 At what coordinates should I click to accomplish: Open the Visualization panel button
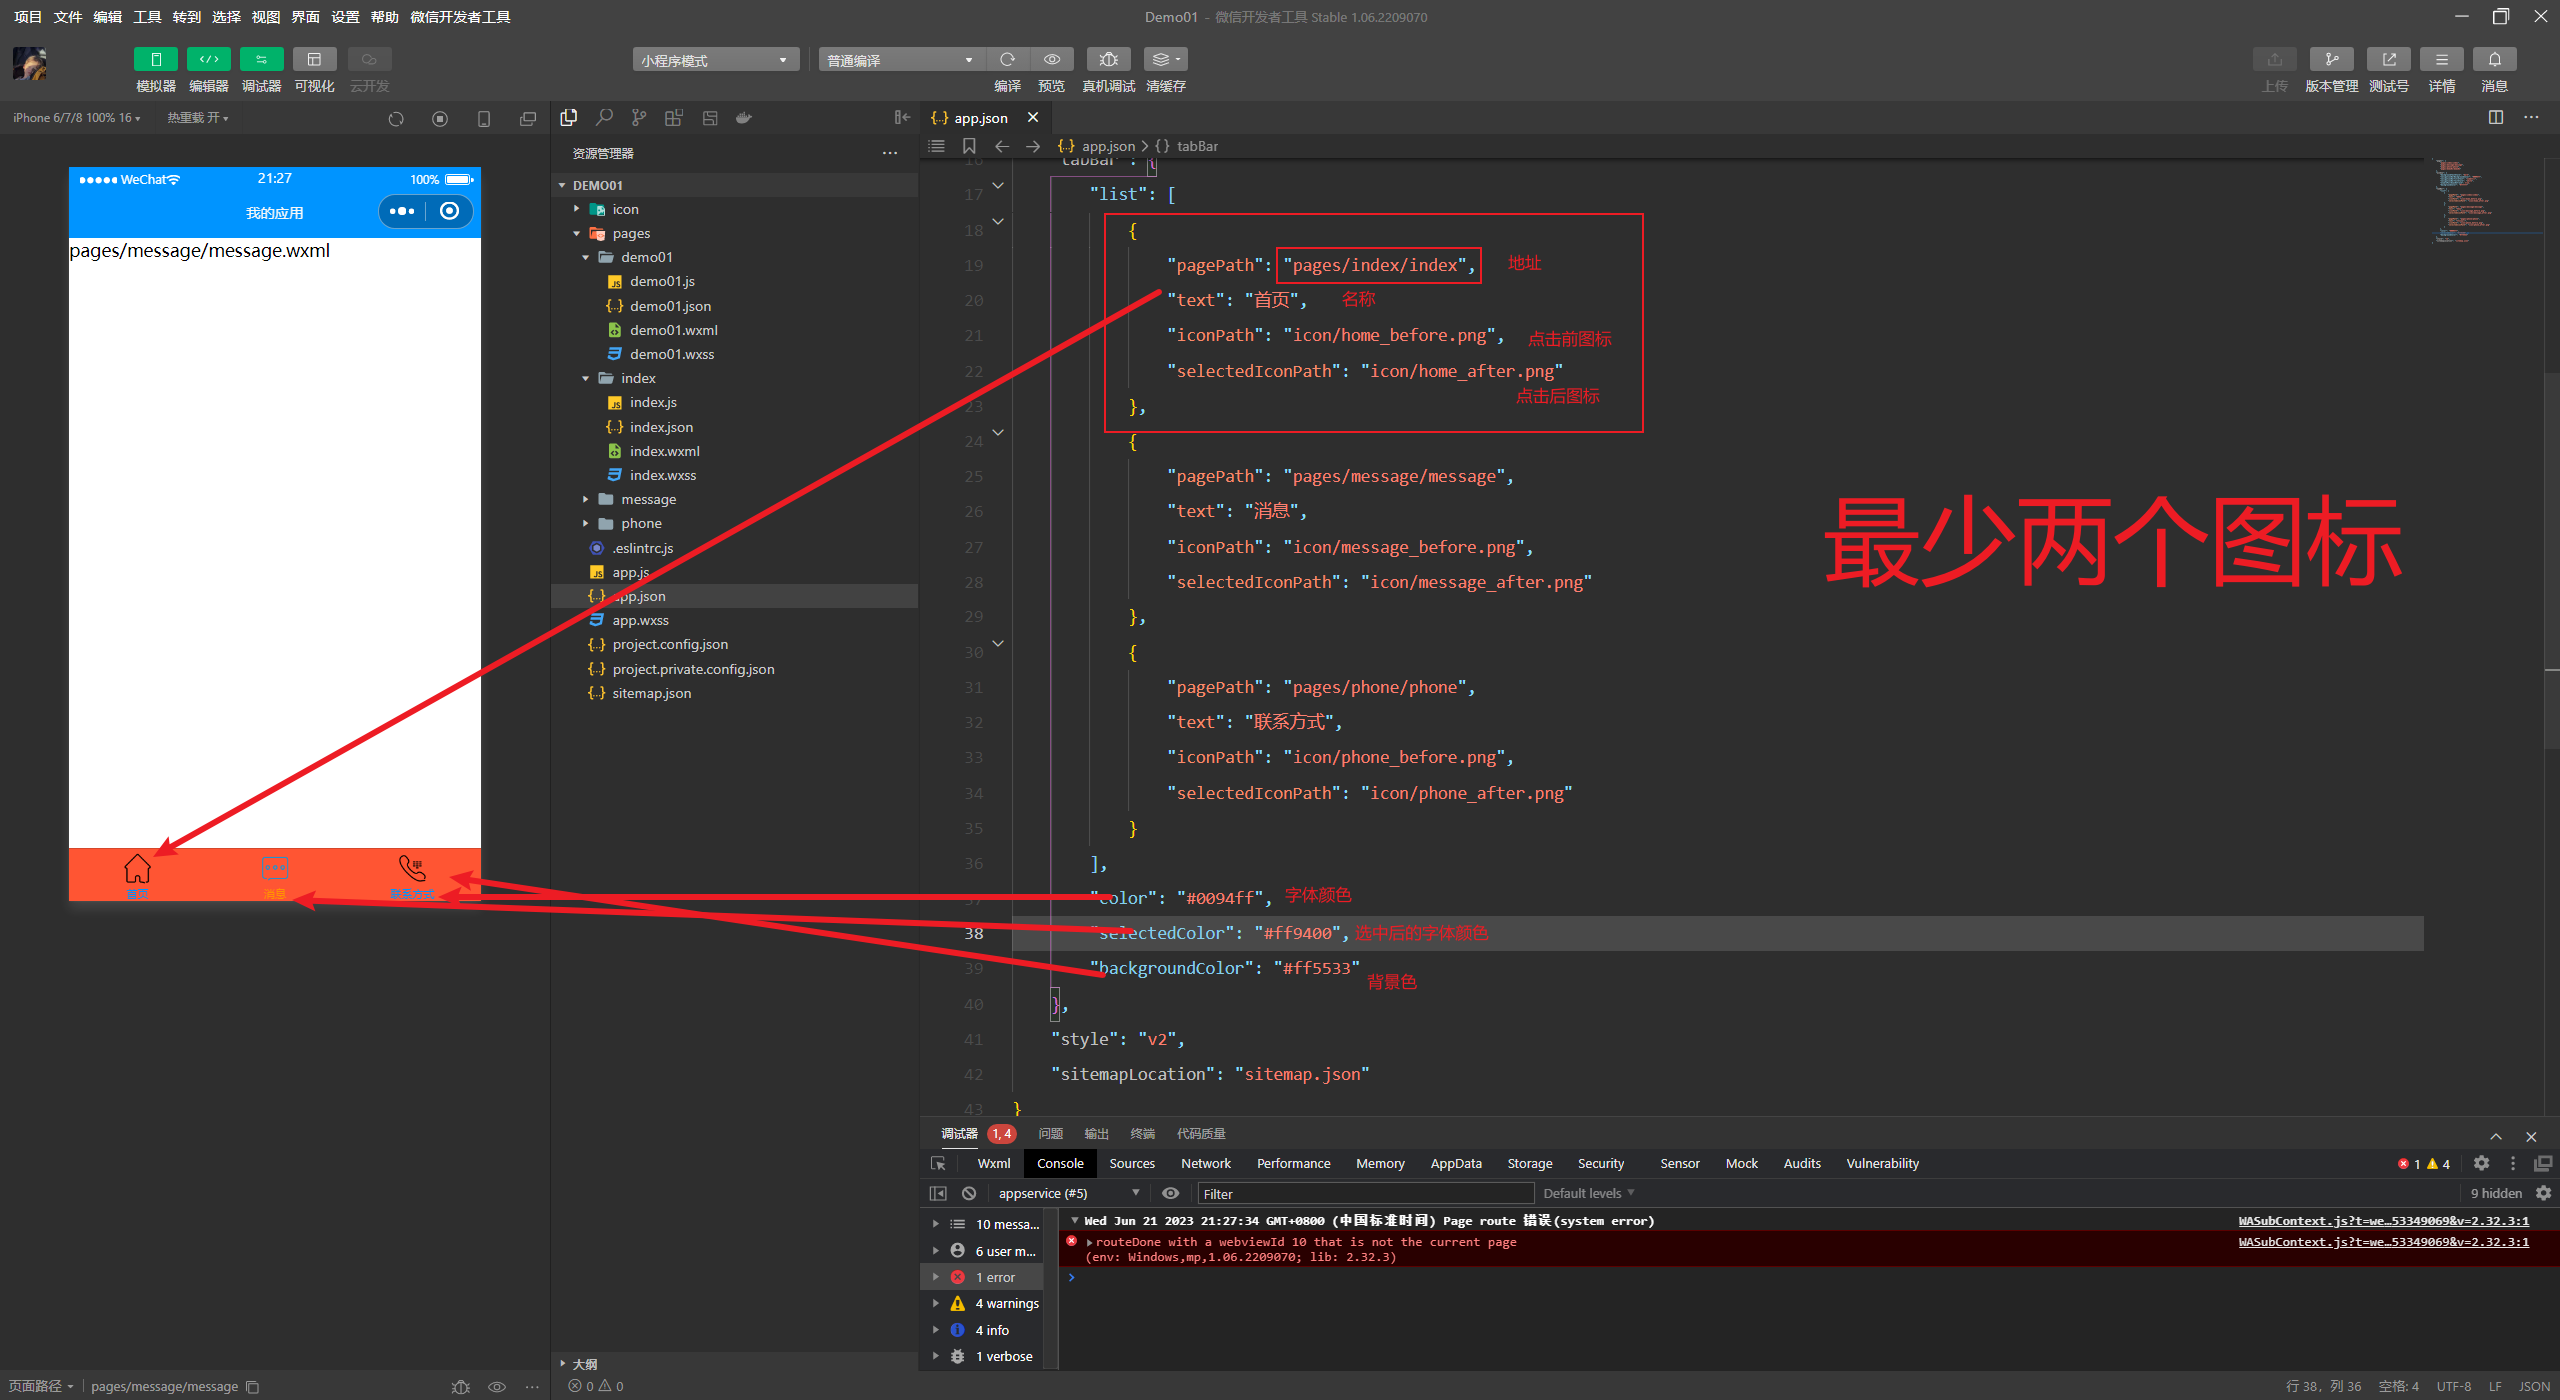[x=314, y=60]
